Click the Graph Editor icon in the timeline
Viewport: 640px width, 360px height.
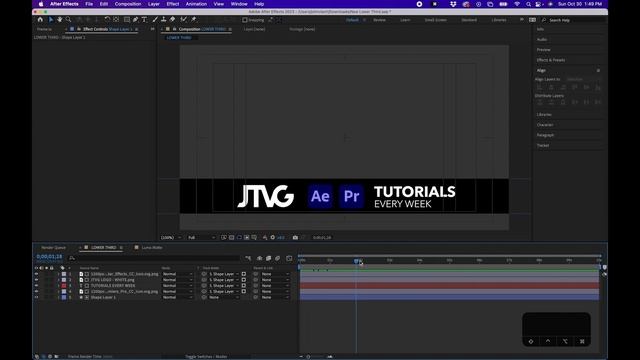coord(289,258)
